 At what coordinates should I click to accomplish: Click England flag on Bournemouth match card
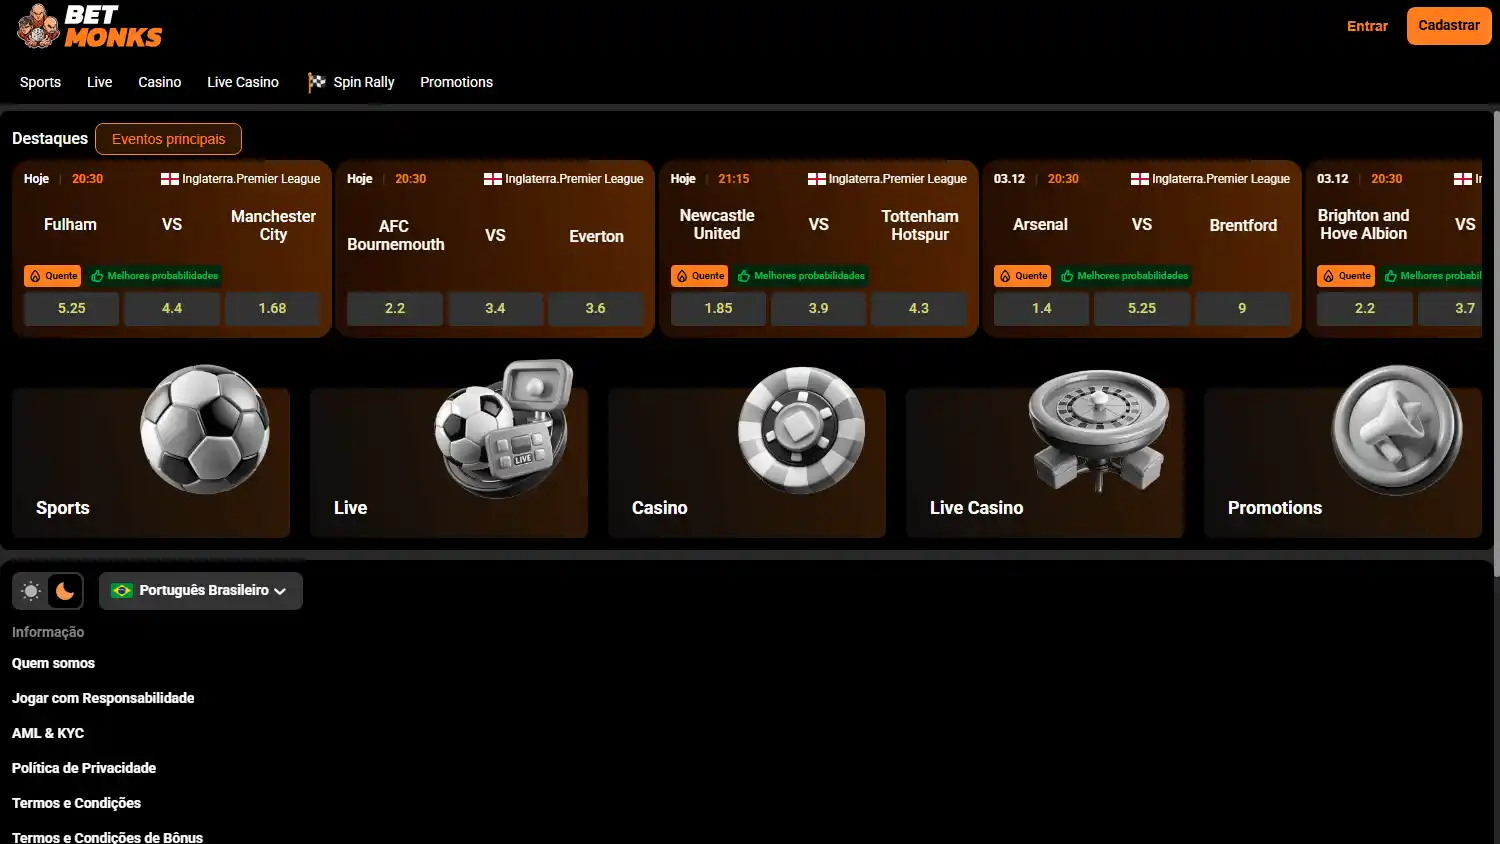(493, 179)
